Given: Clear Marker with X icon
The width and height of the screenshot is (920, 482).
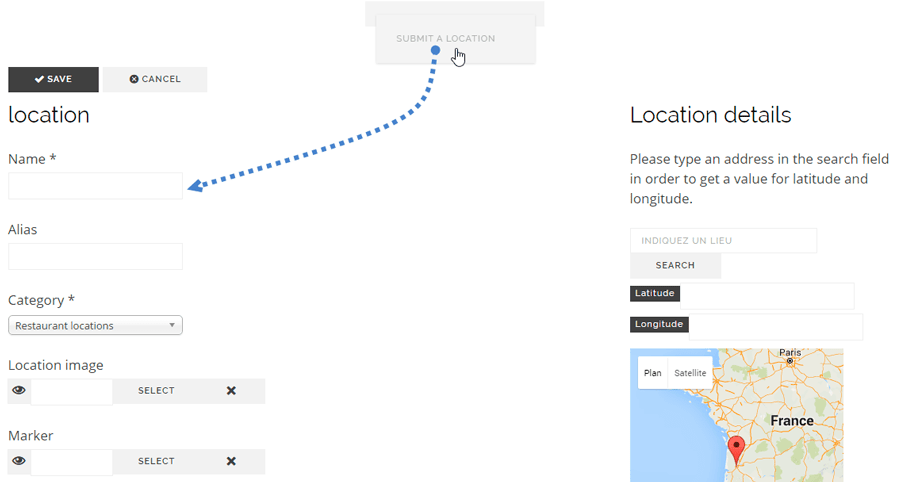Looking at the screenshot, I should coord(231,461).
